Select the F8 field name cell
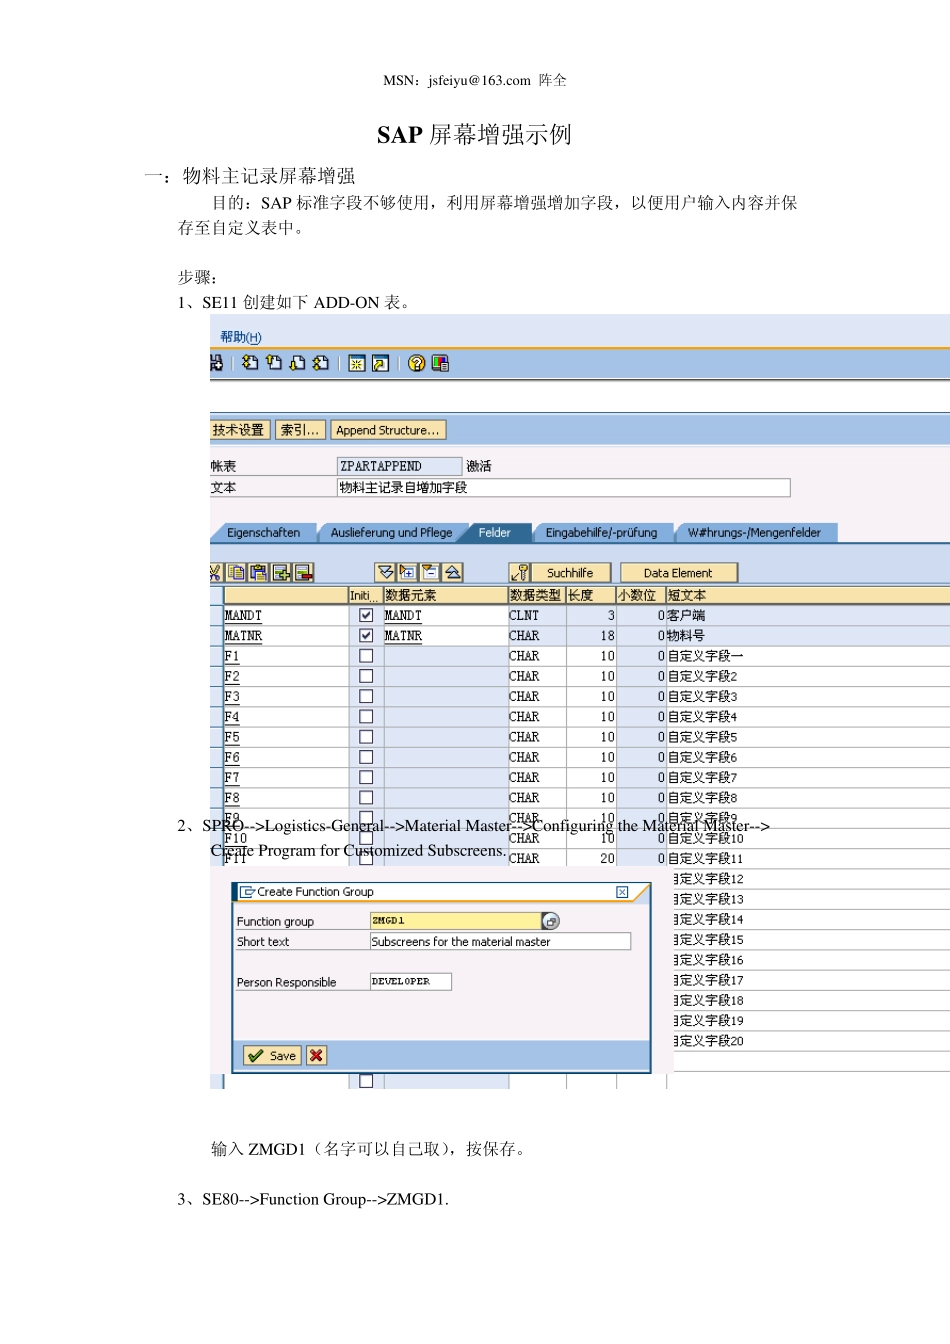Viewport: 950px width, 1344px height. pyautogui.click(x=284, y=798)
